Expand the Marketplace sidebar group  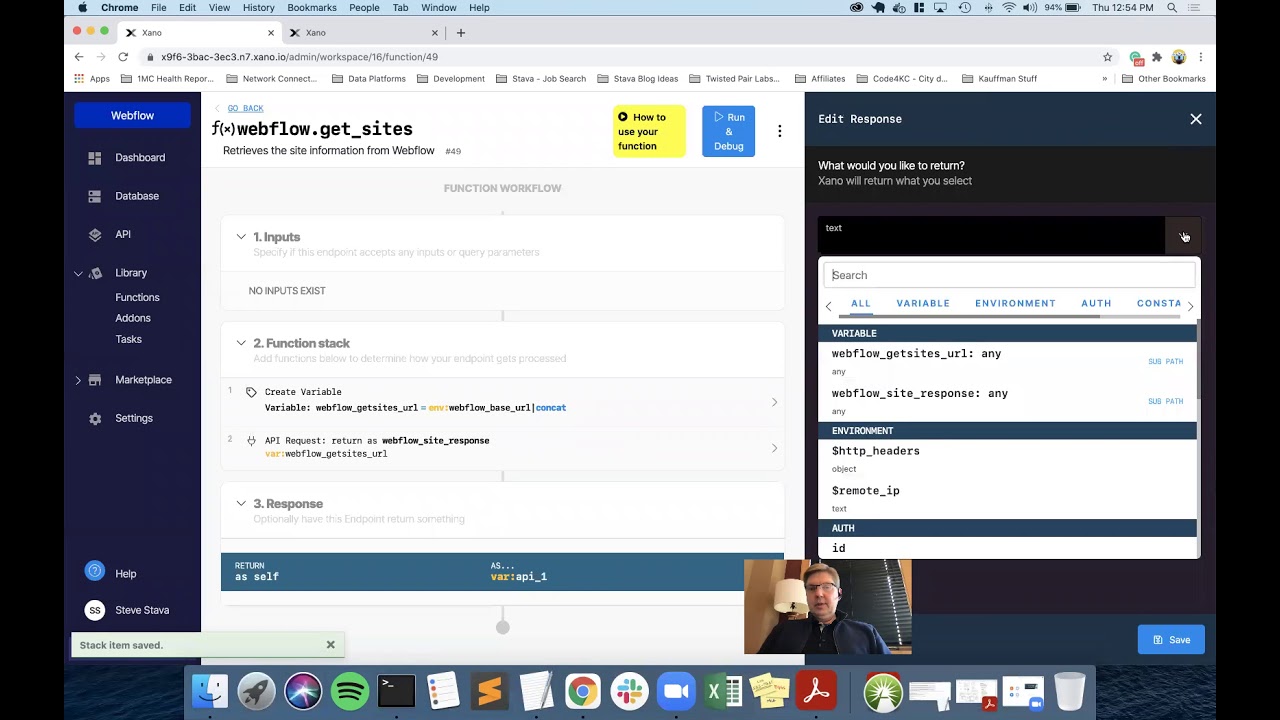pos(78,380)
